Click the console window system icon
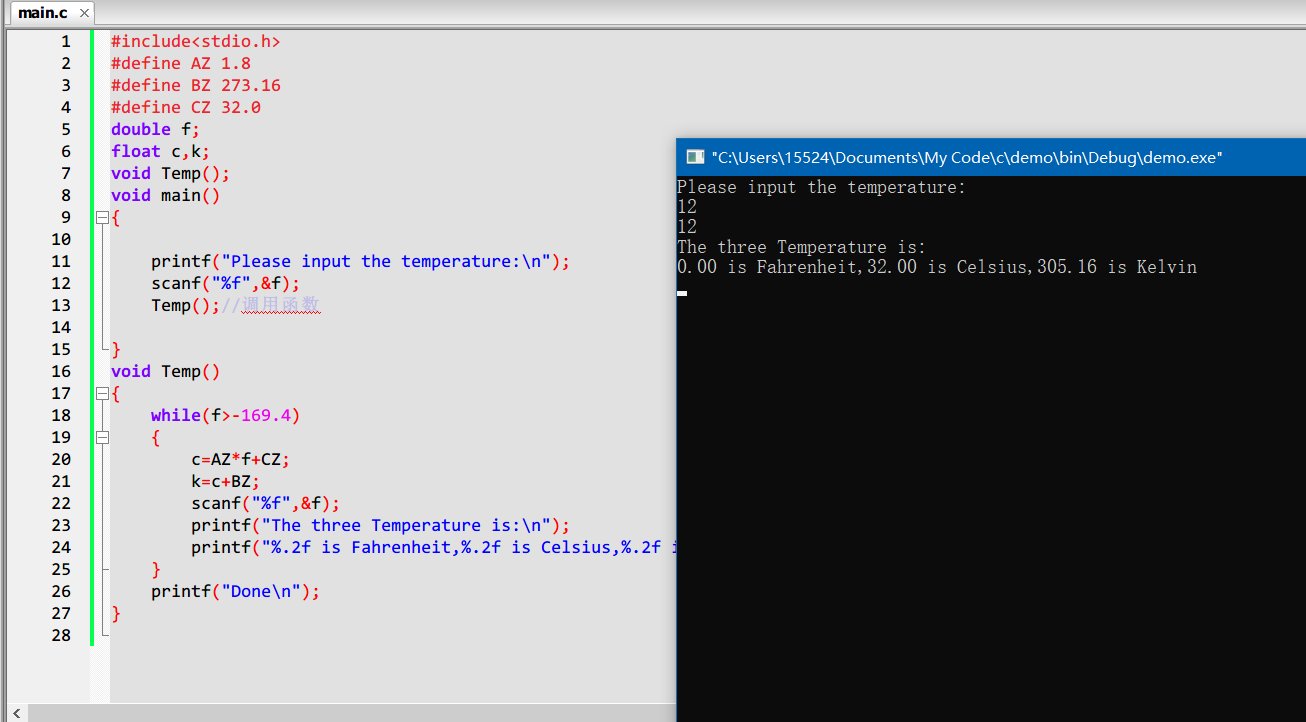 click(693, 157)
